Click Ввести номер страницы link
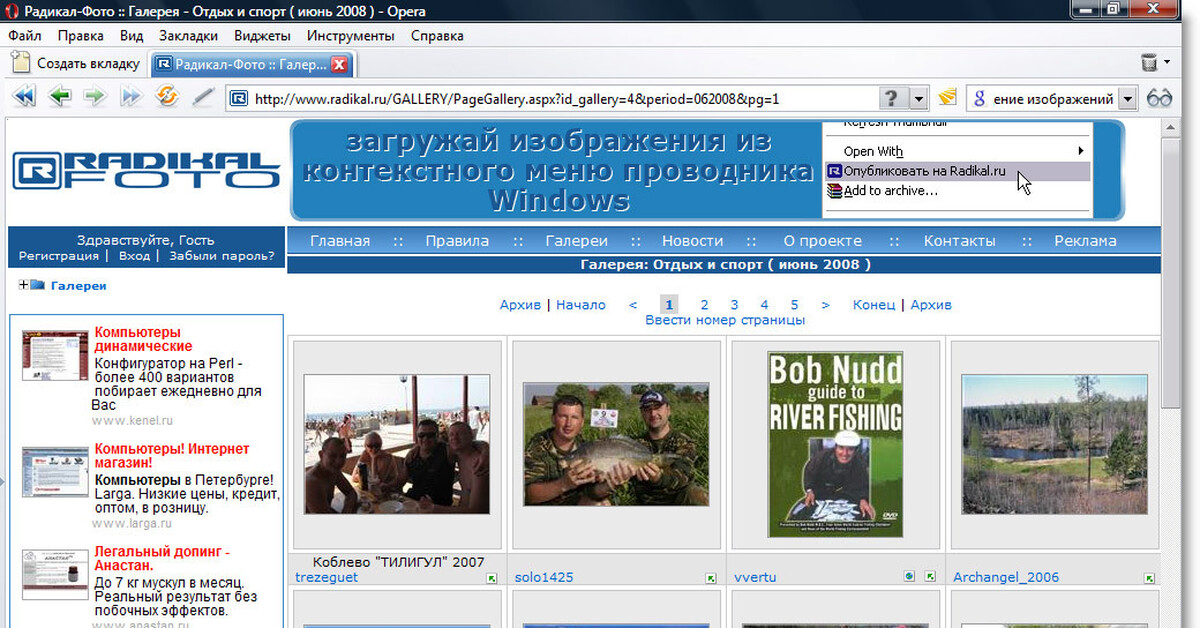Screen dimensions: 1200x628 click(x=725, y=321)
